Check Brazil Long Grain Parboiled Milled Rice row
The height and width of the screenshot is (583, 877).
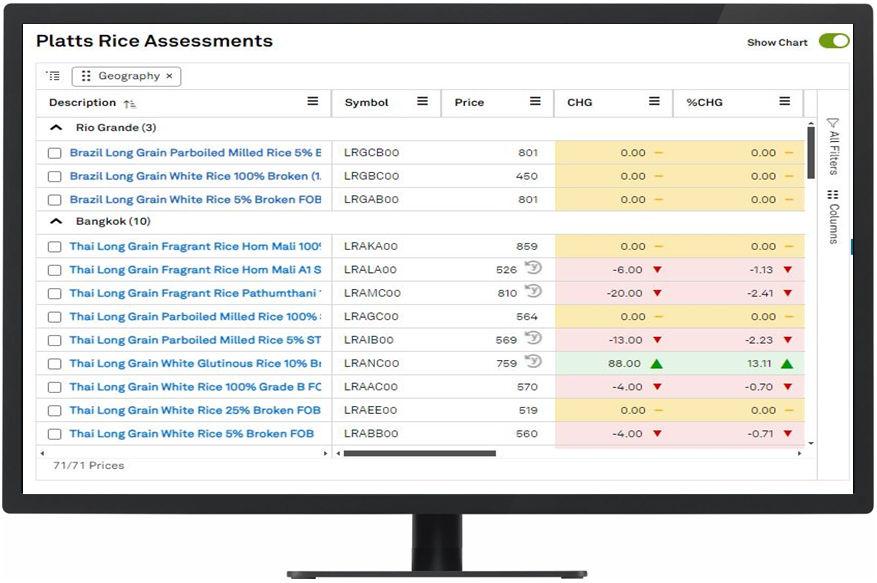pyautogui.click(x=54, y=153)
